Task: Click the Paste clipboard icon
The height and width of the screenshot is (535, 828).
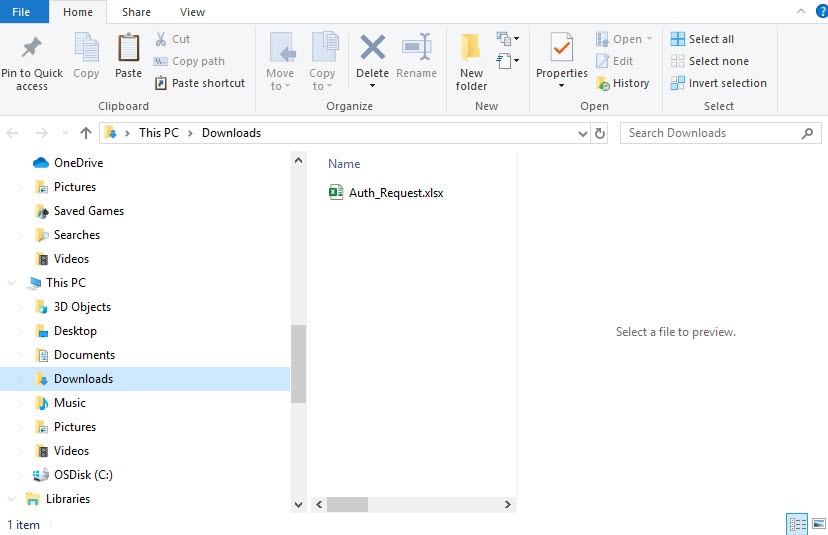Action: tap(128, 48)
